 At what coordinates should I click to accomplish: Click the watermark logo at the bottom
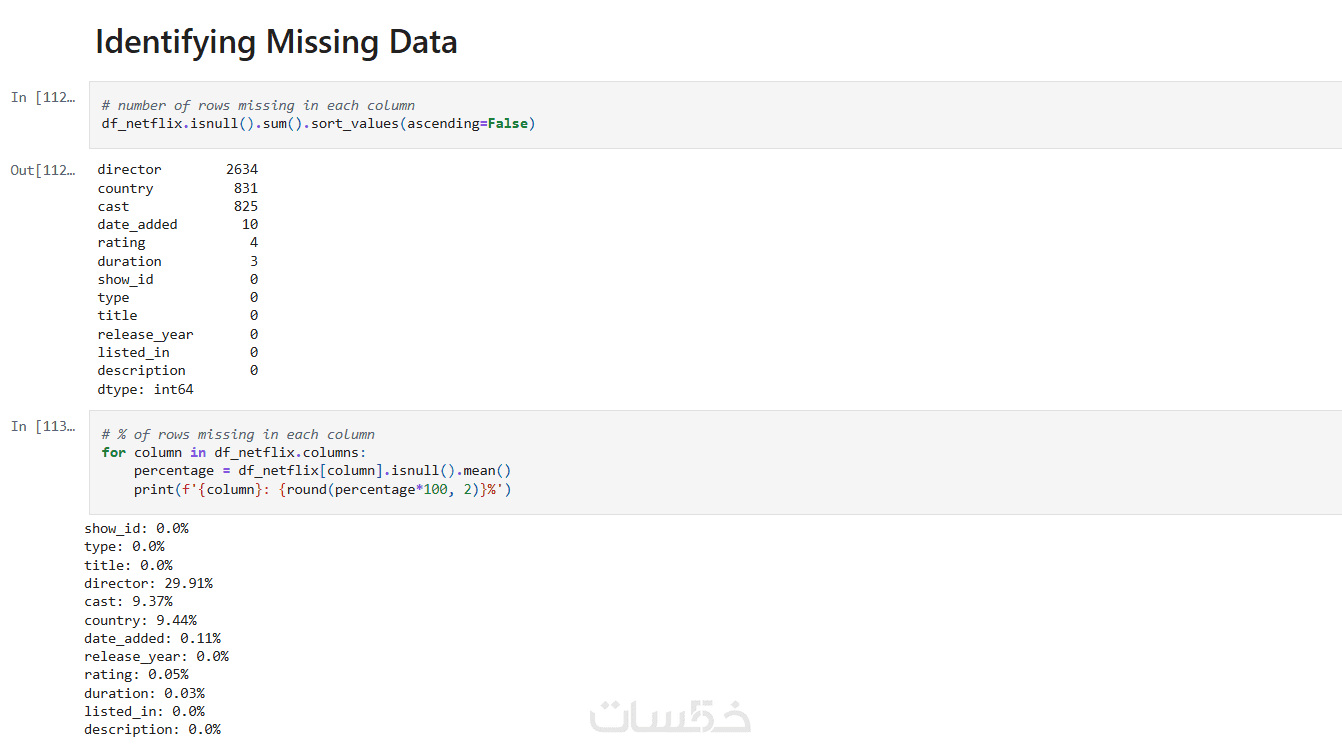pyautogui.click(x=669, y=716)
